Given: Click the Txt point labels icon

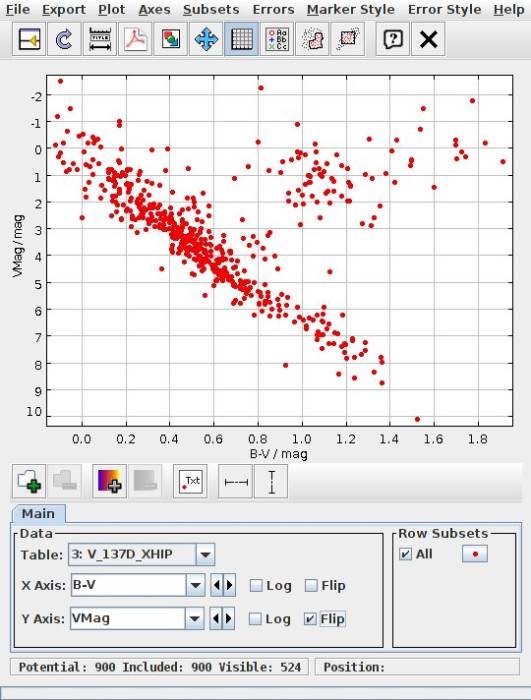Looking at the screenshot, I should [190, 481].
